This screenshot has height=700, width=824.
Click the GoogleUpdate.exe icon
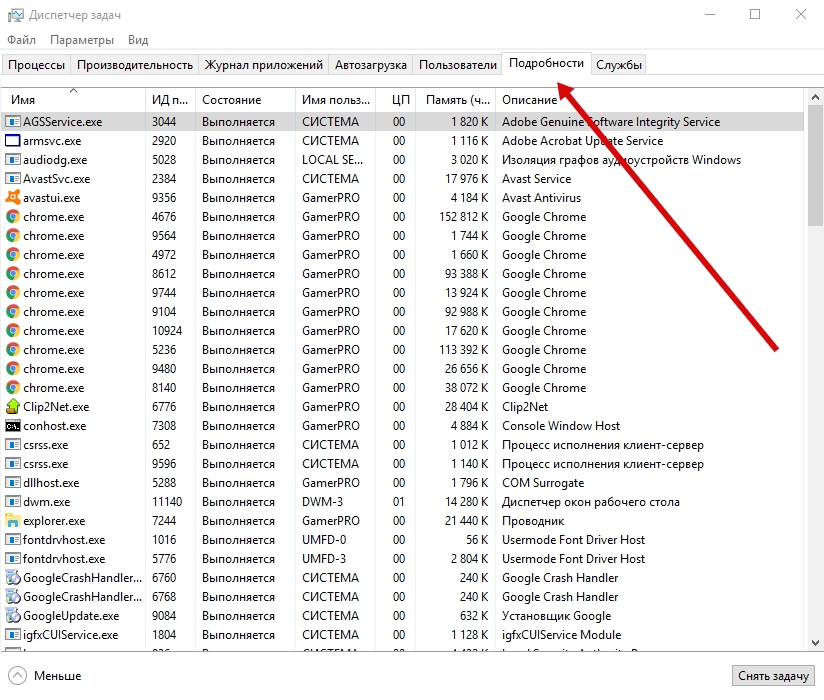(x=13, y=615)
